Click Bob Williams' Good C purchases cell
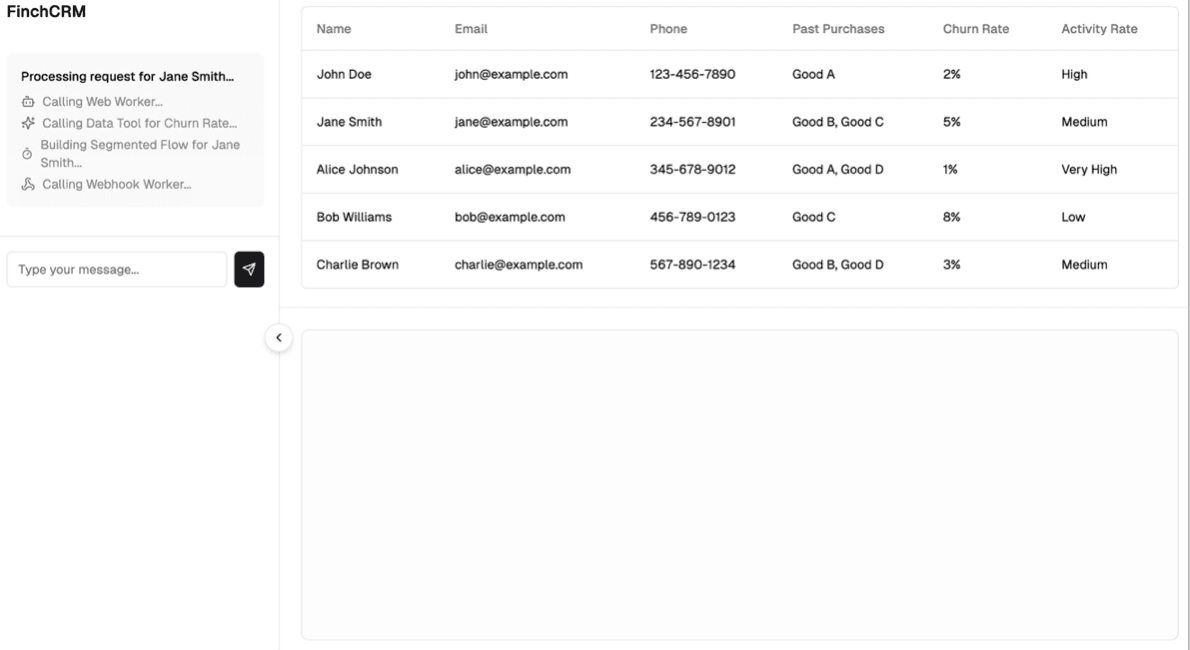1190x650 pixels. 814,217
